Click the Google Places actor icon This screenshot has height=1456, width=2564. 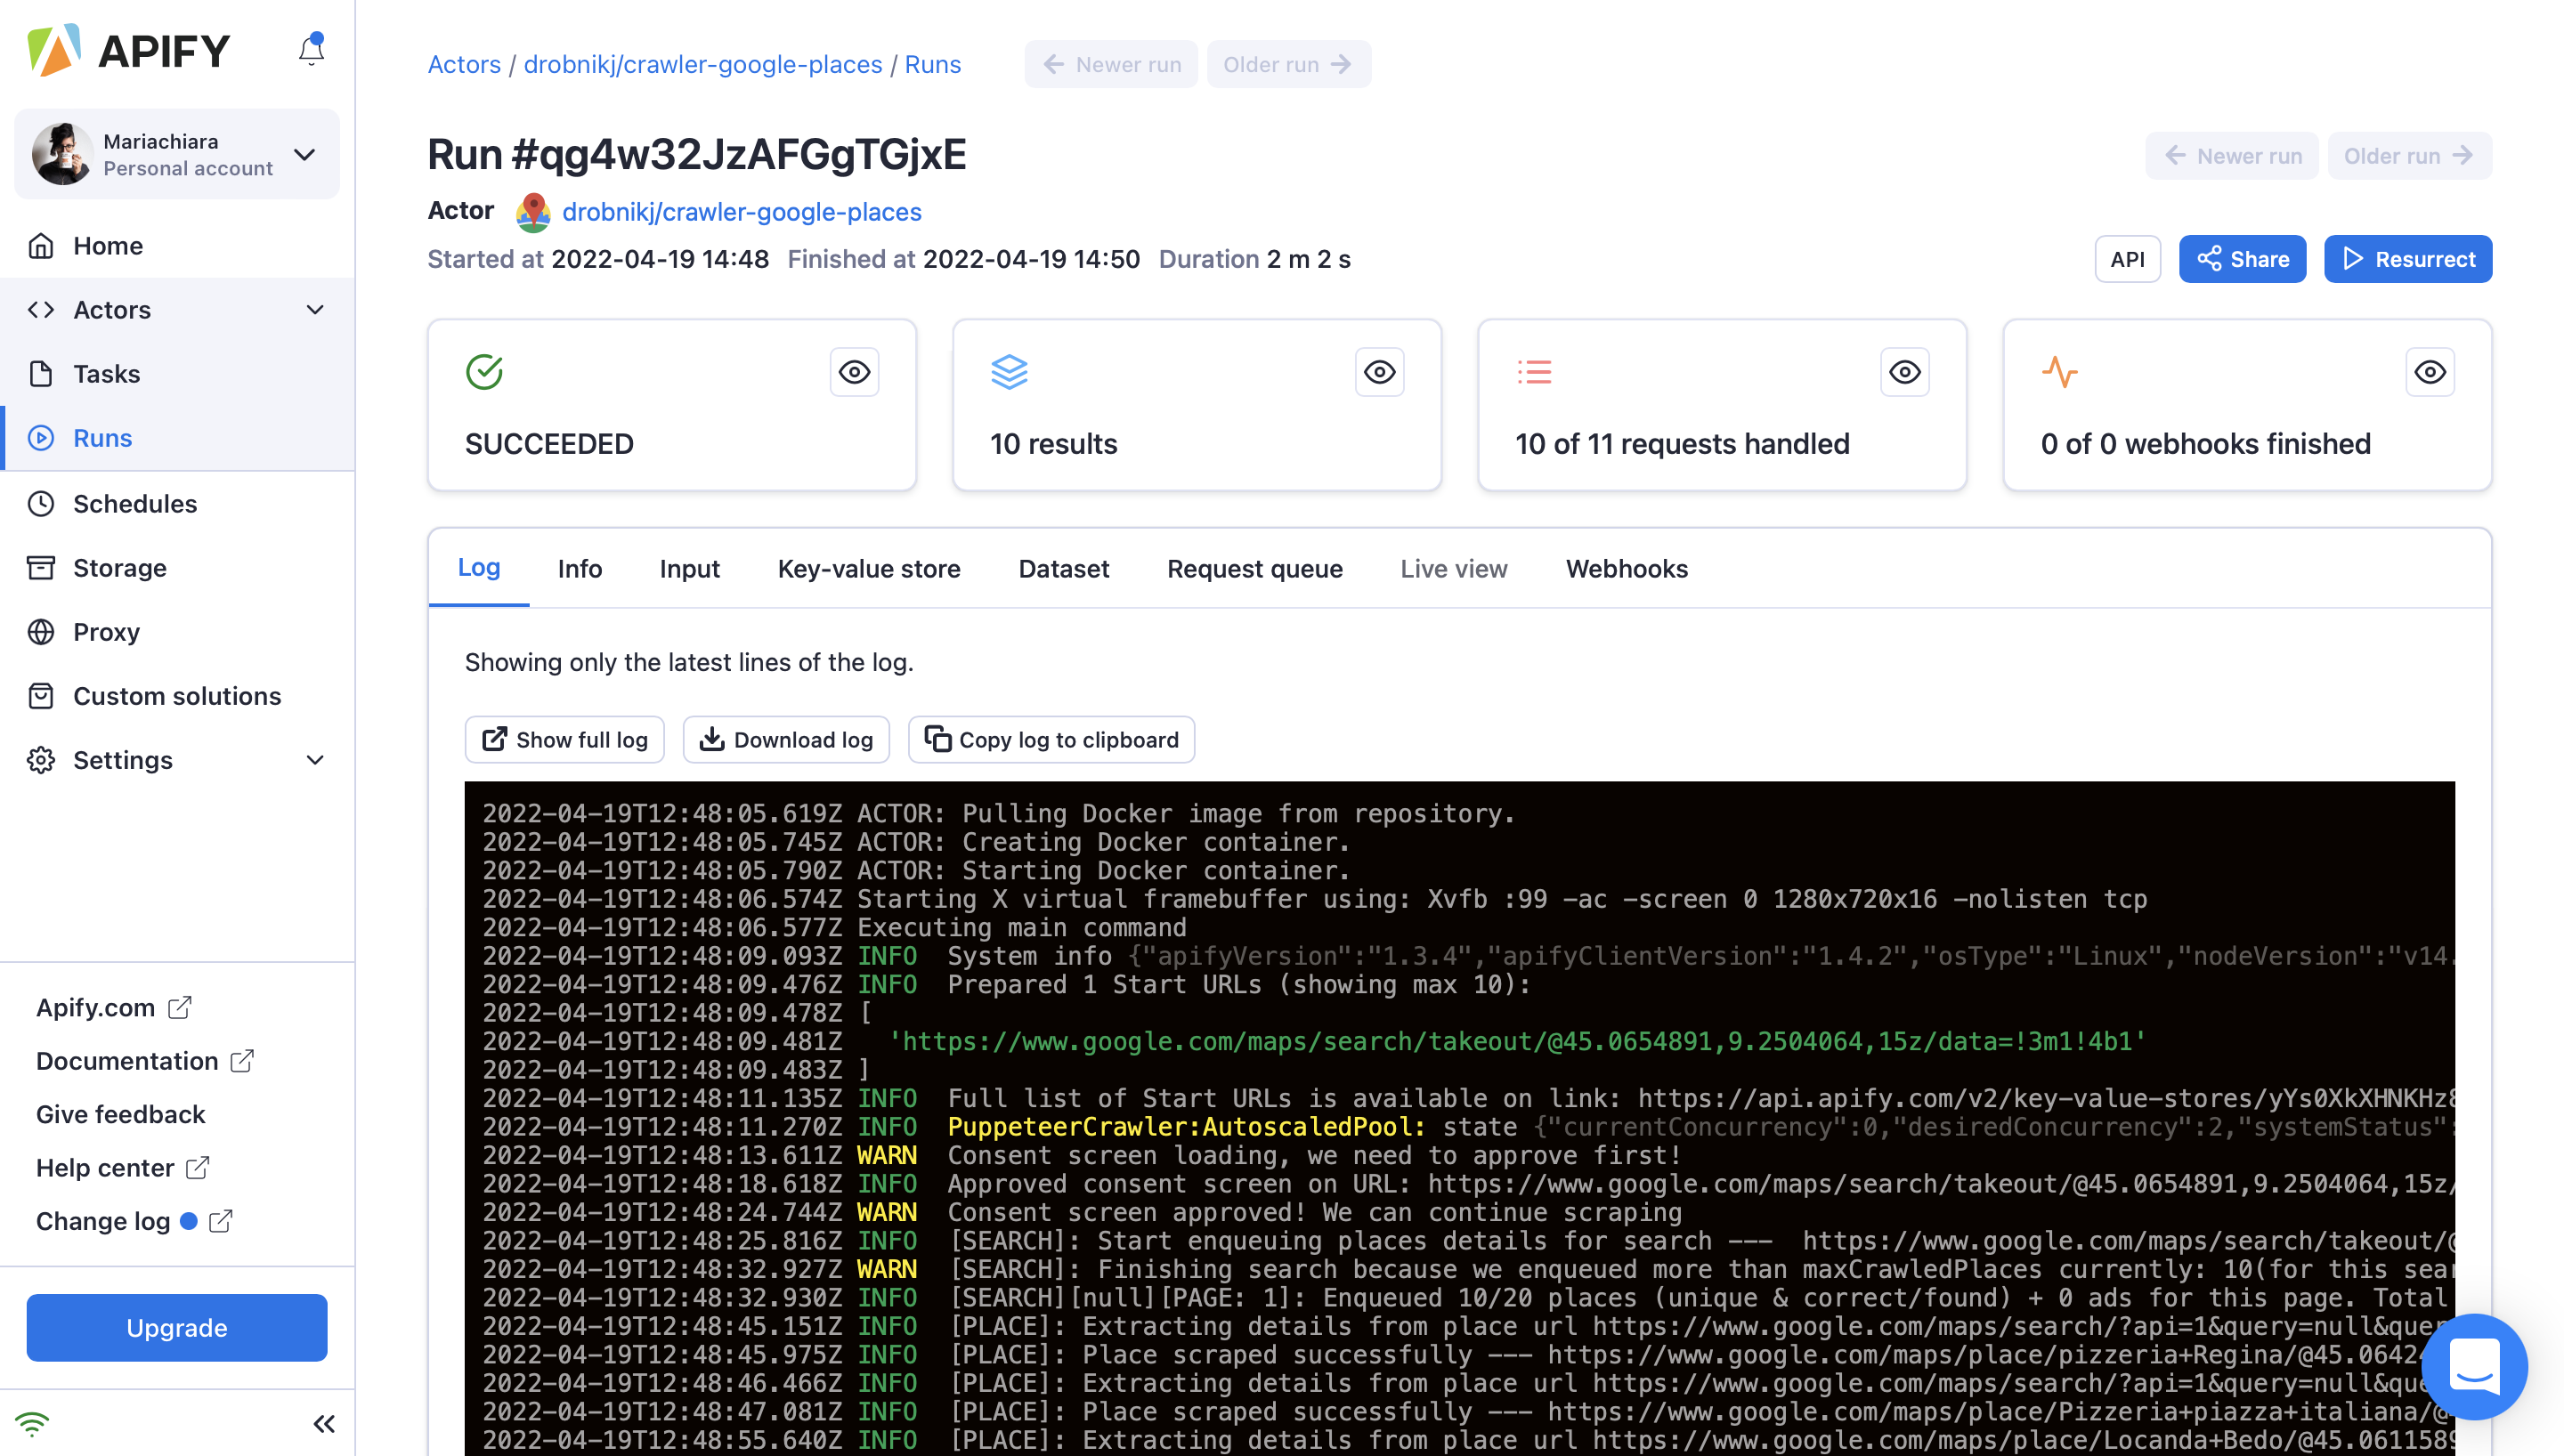pyautogui.click(x=533, y=212)
